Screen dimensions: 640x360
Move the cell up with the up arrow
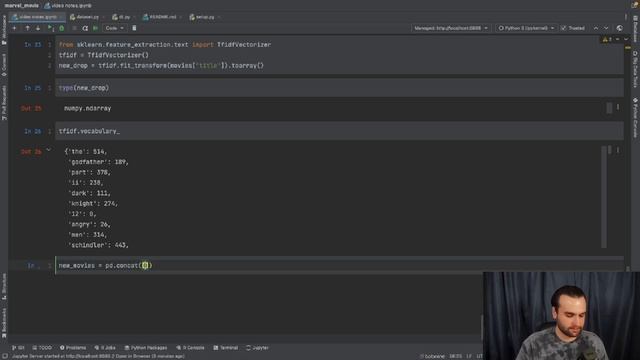[x=27, y=28]
